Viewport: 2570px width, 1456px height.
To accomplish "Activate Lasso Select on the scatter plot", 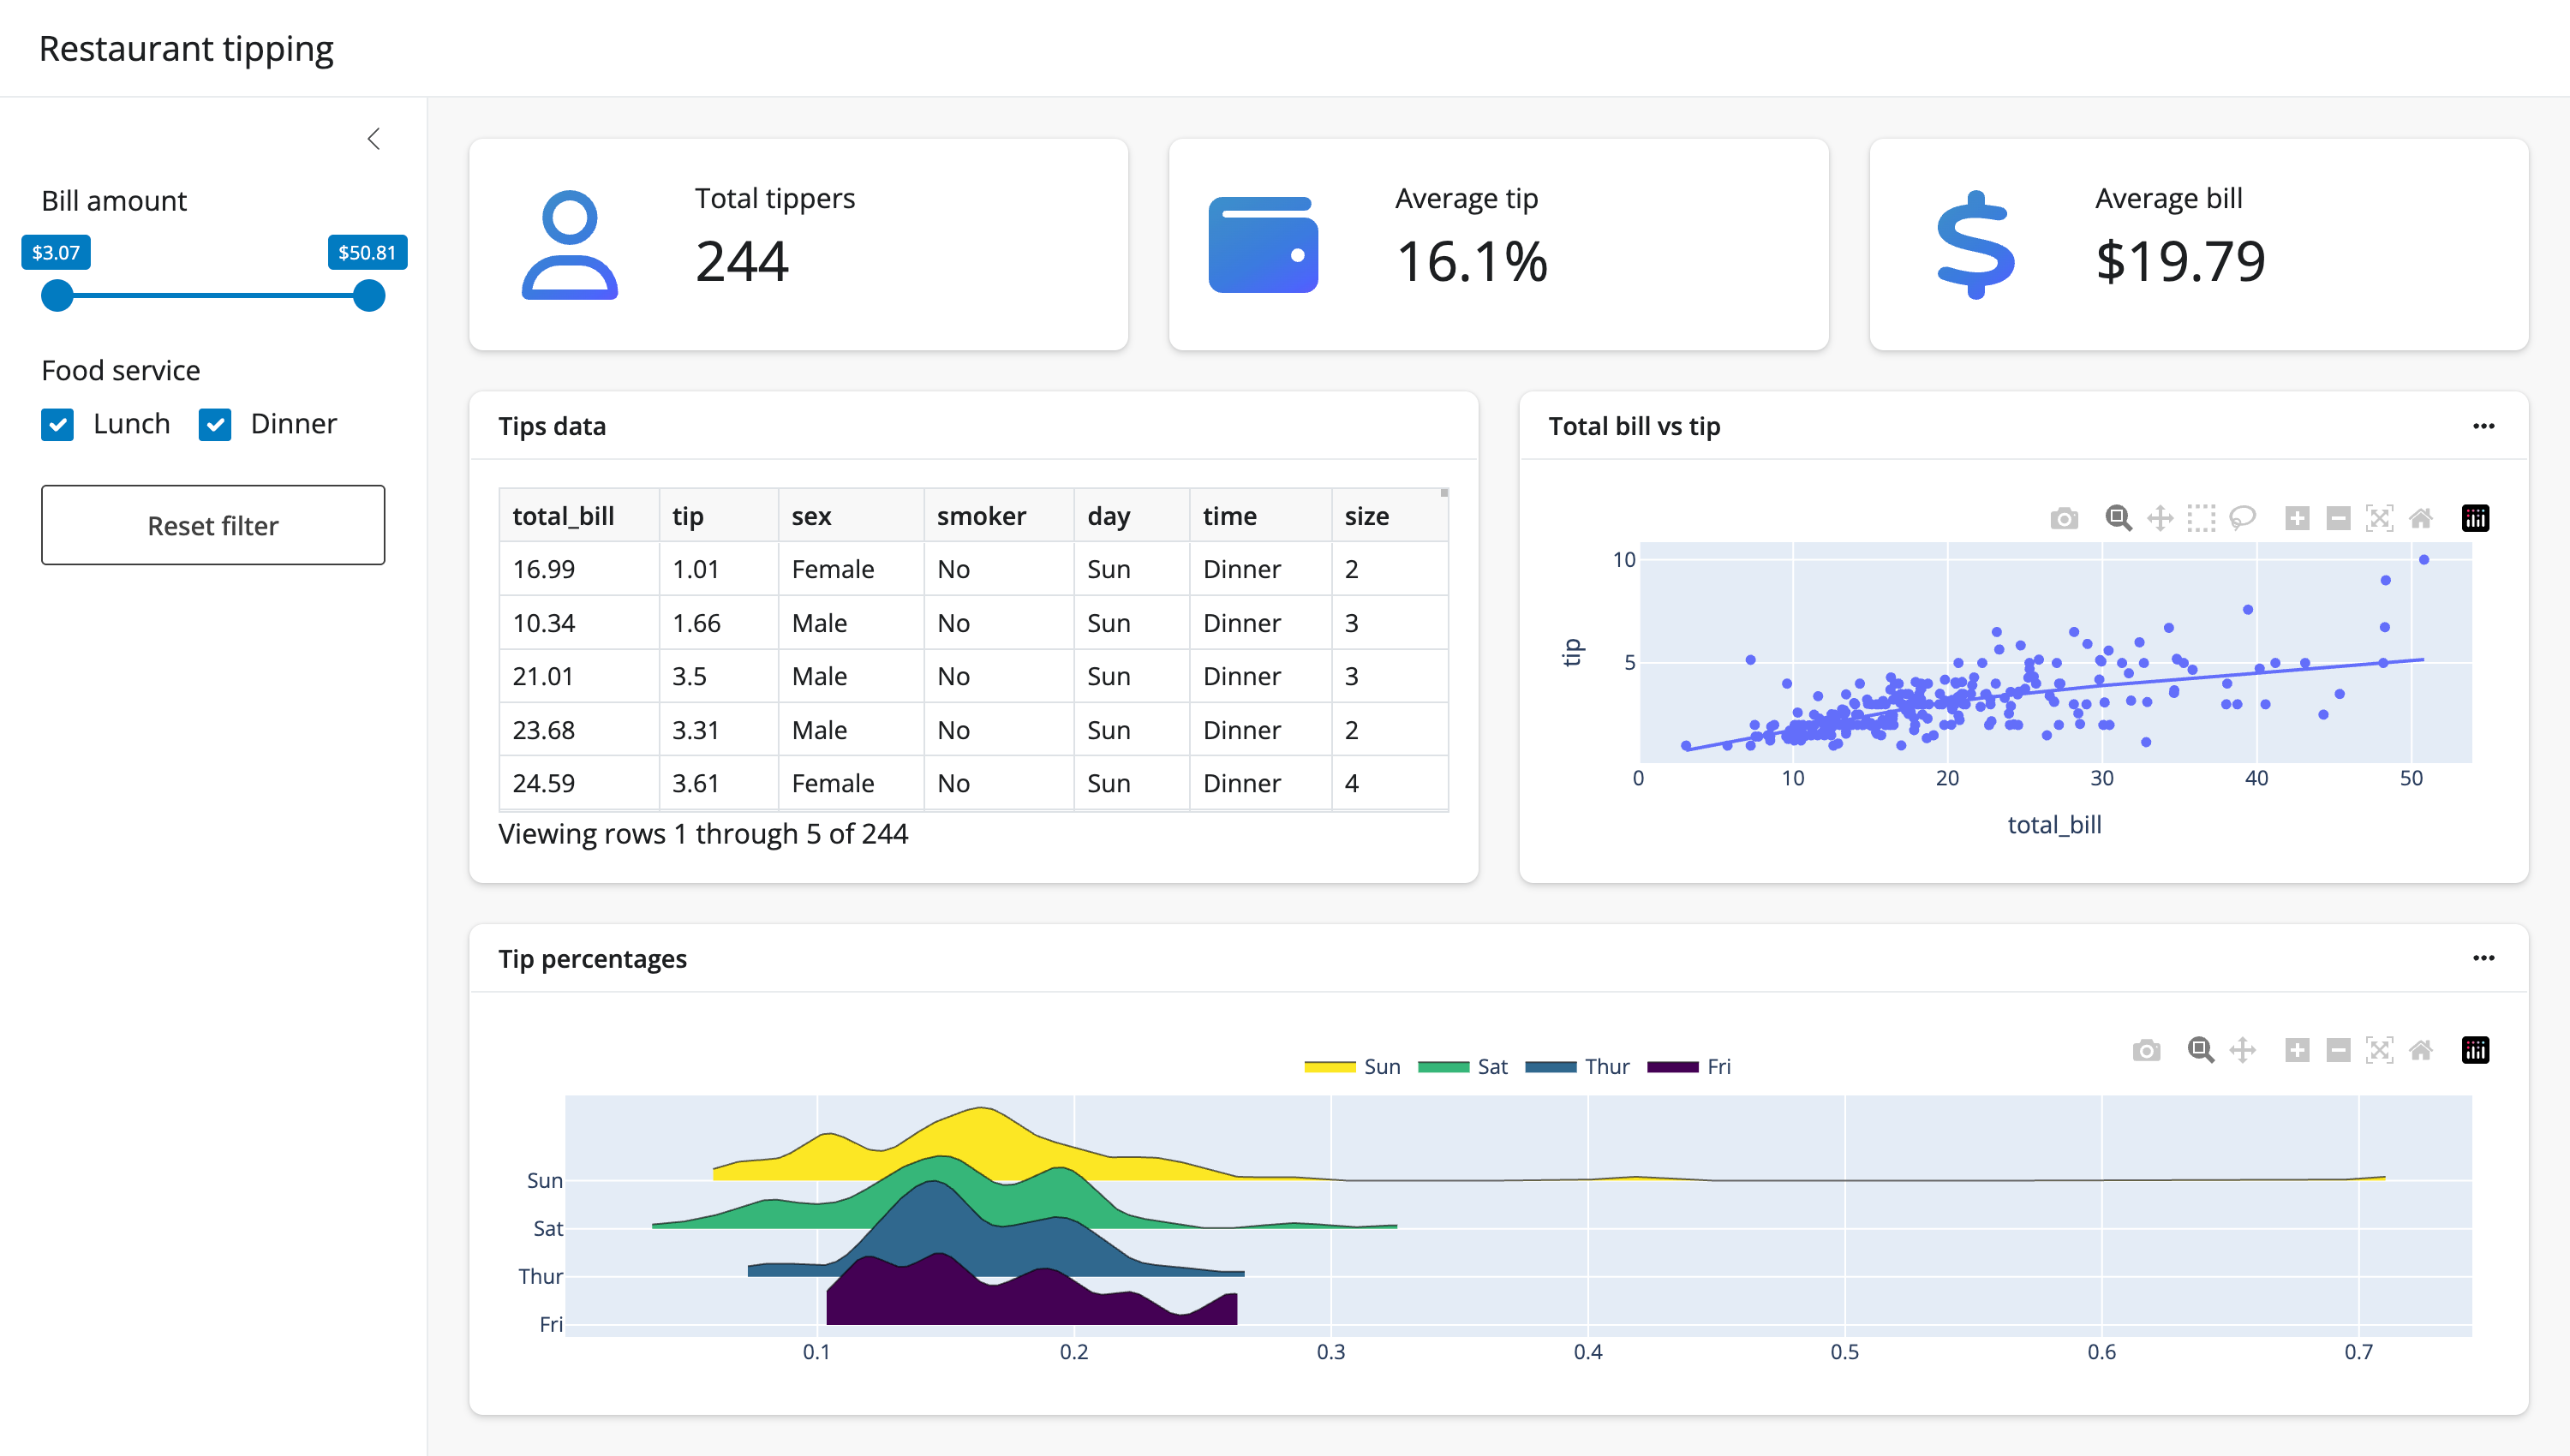I will (2243, 518).
